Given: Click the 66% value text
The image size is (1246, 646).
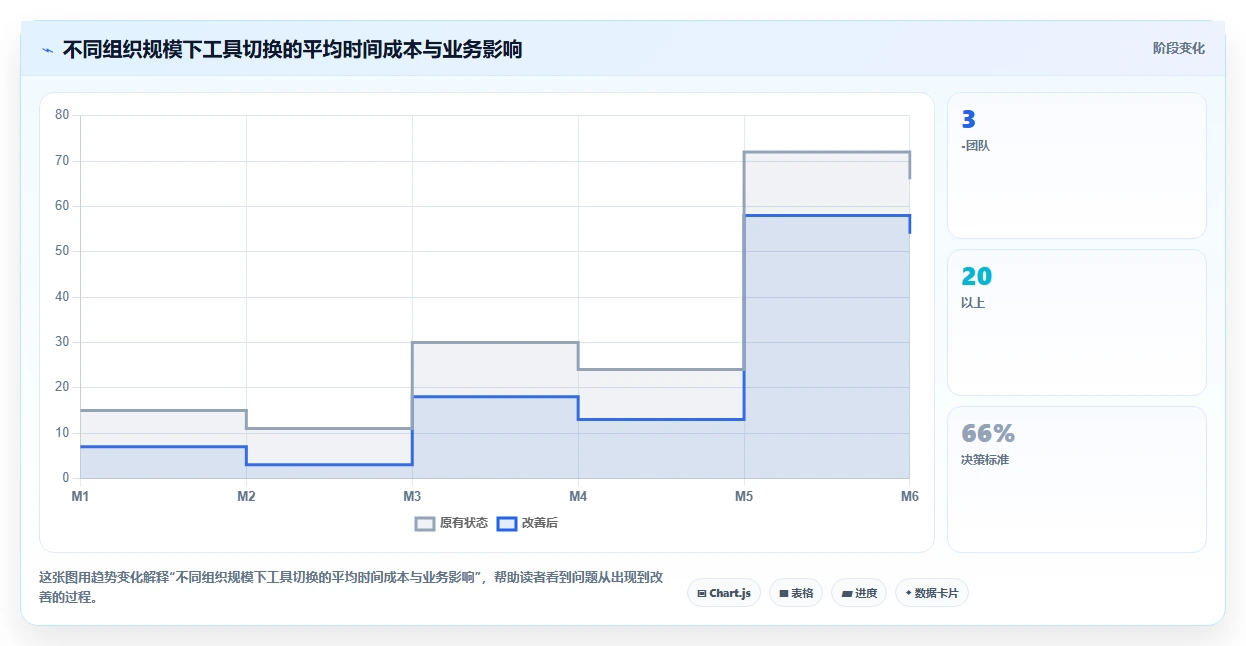Looking at the screenshot, I should [988, 433].
